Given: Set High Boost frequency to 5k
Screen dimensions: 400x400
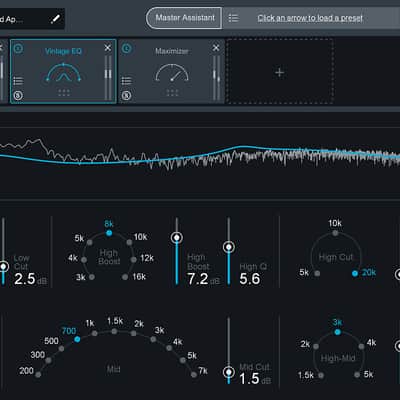Looking at the screenshot, I should click(89, 242).
